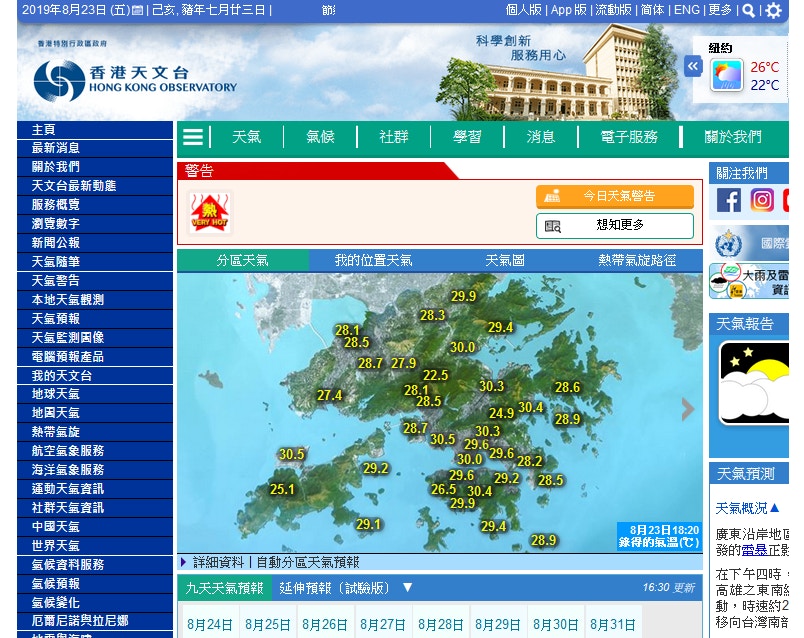
Task: Open the Observatory Instagram icon
Action: 762,200
